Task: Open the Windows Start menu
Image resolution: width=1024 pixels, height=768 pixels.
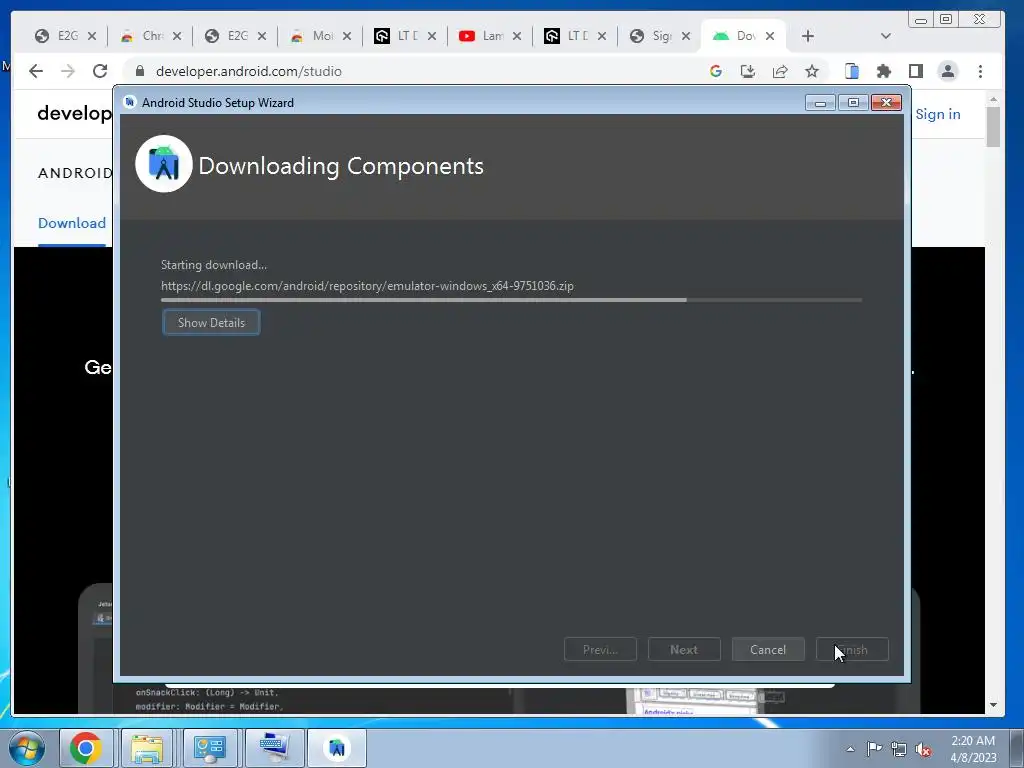Action: (27, 748)
